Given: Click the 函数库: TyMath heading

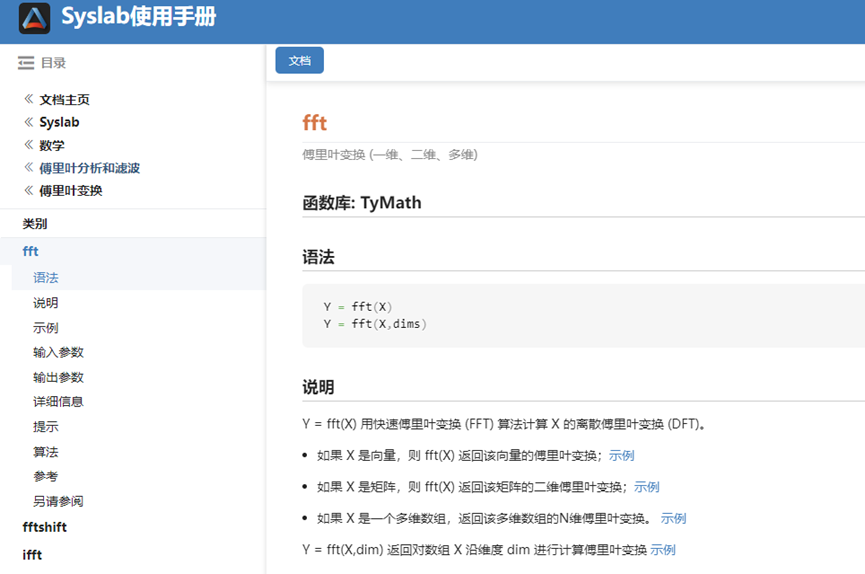Looking at the screenshot, I should 362,203.
